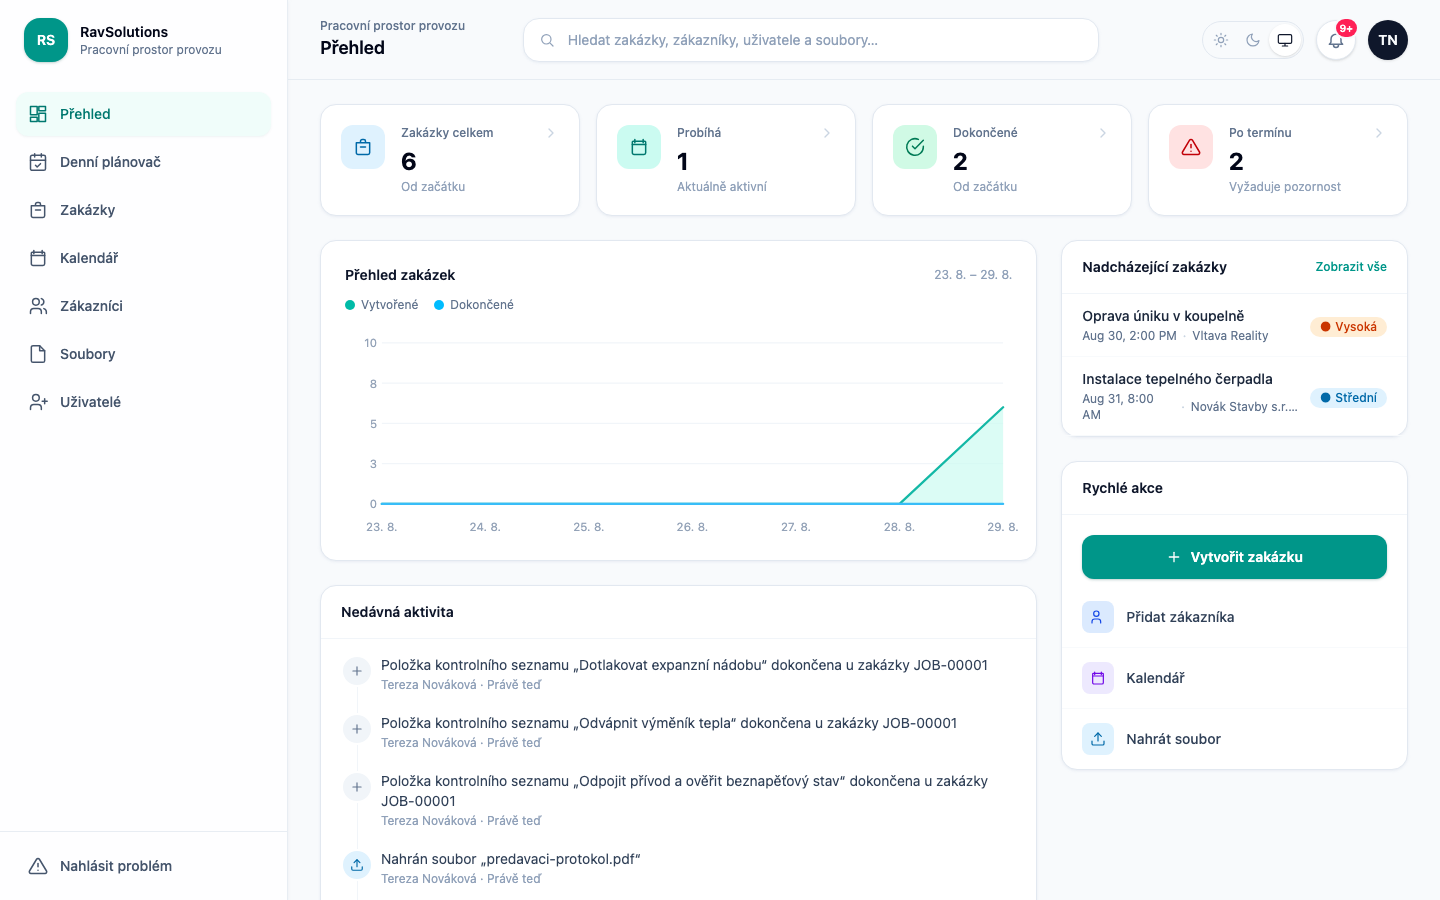Open Denní plánovač in sidebar
1440x900 pixels.
point(144,162)
